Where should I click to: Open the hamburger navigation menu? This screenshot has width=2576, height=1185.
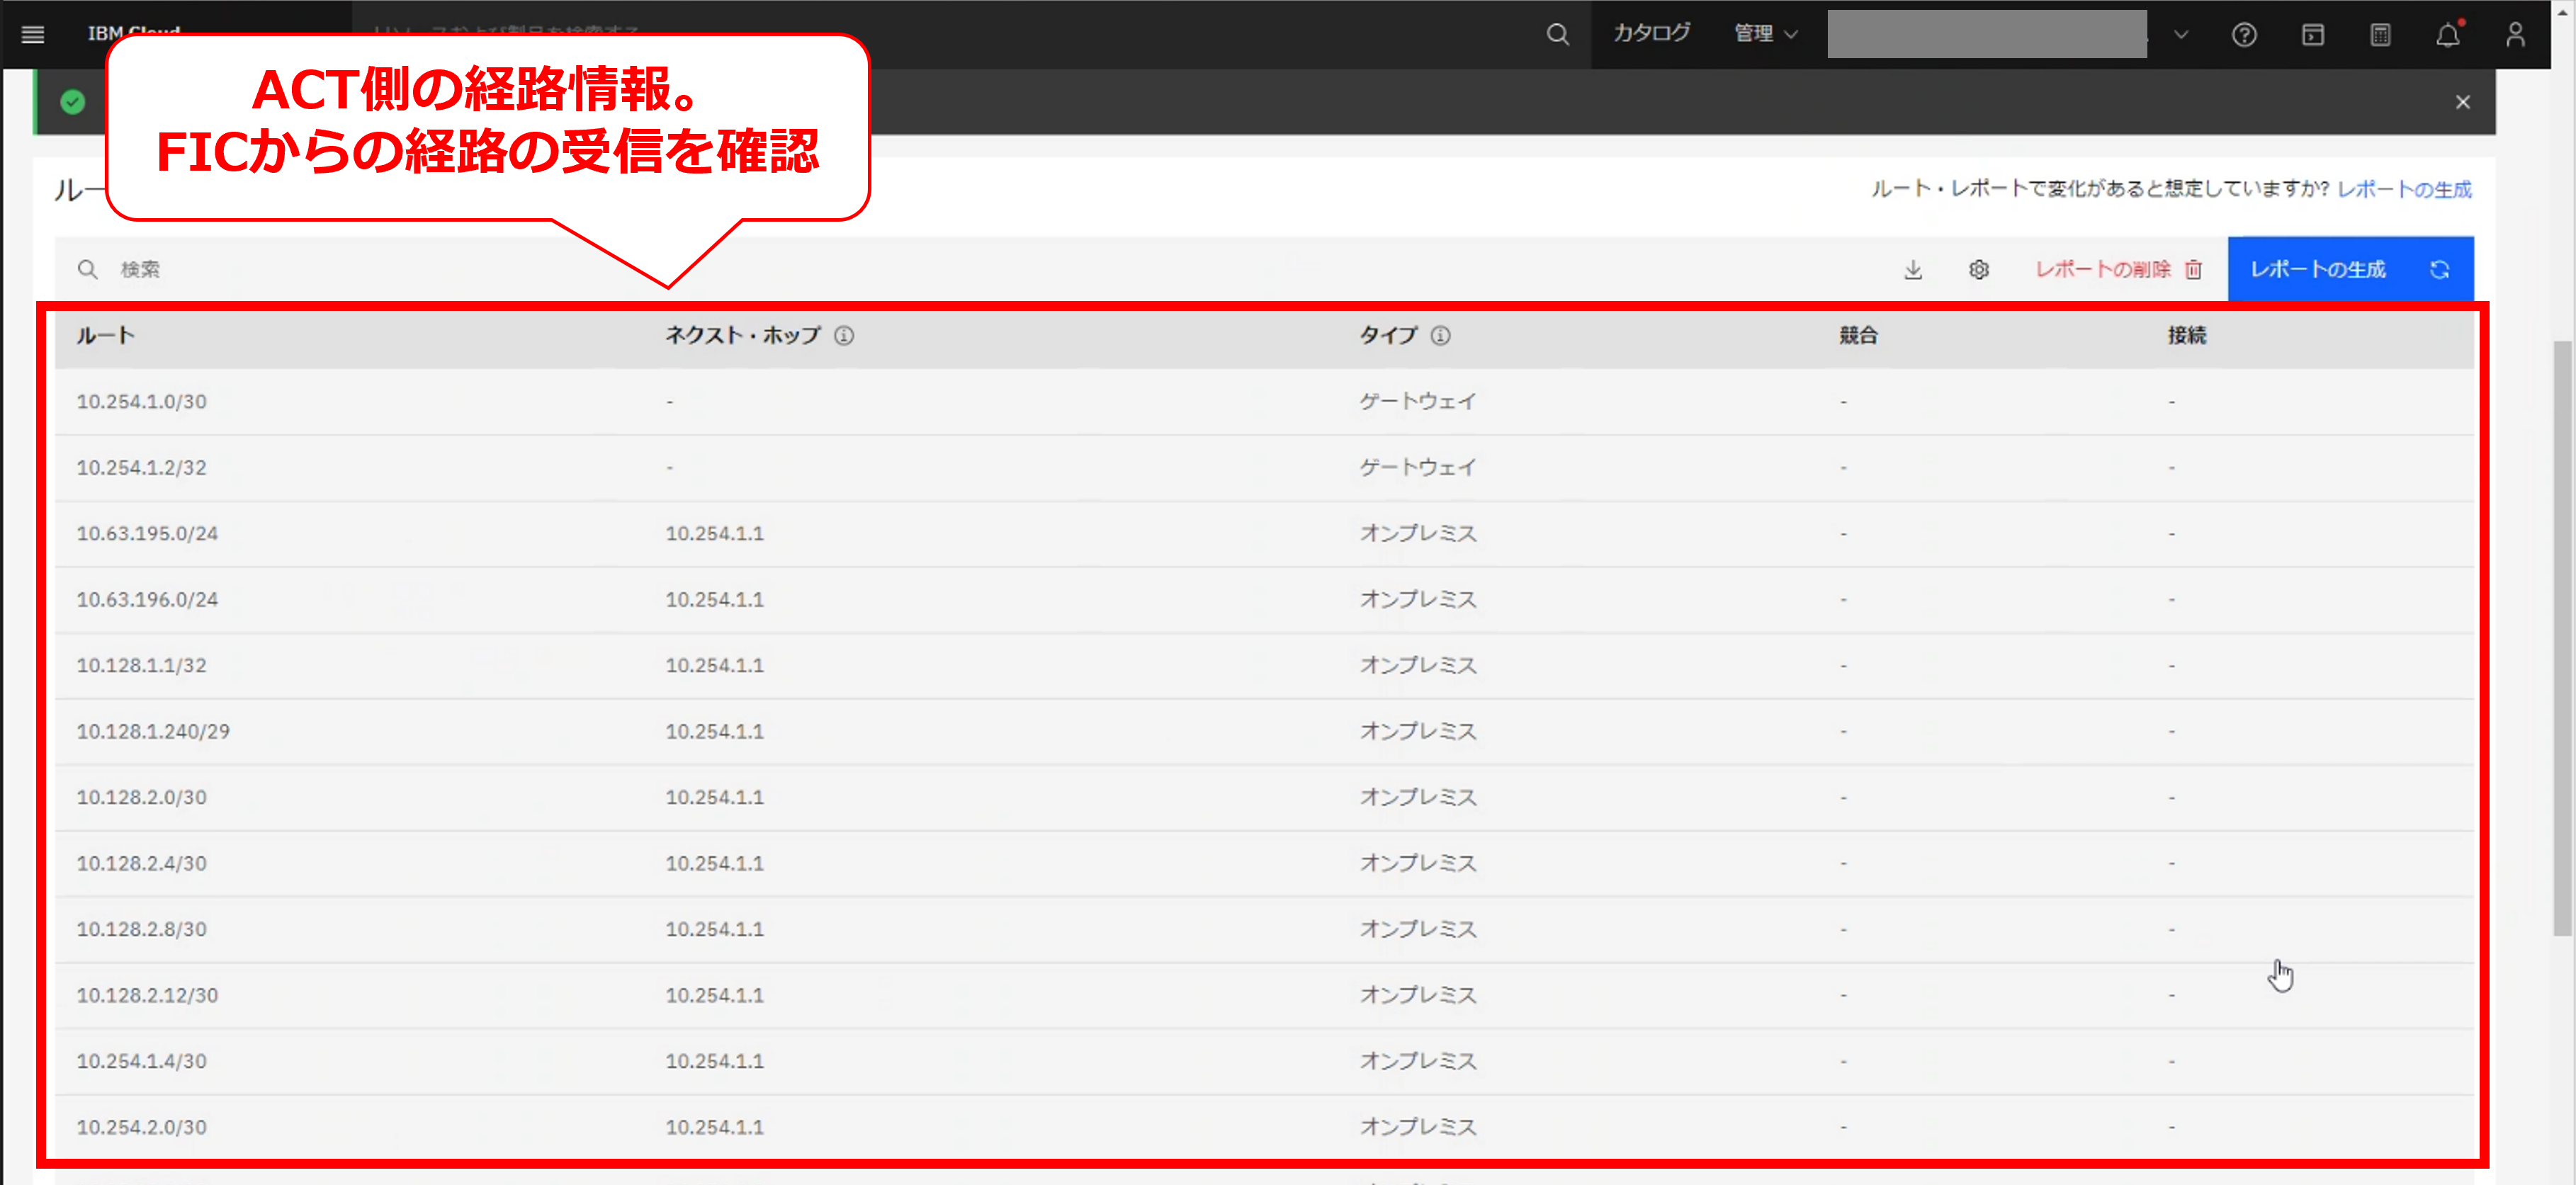[33, 34]
